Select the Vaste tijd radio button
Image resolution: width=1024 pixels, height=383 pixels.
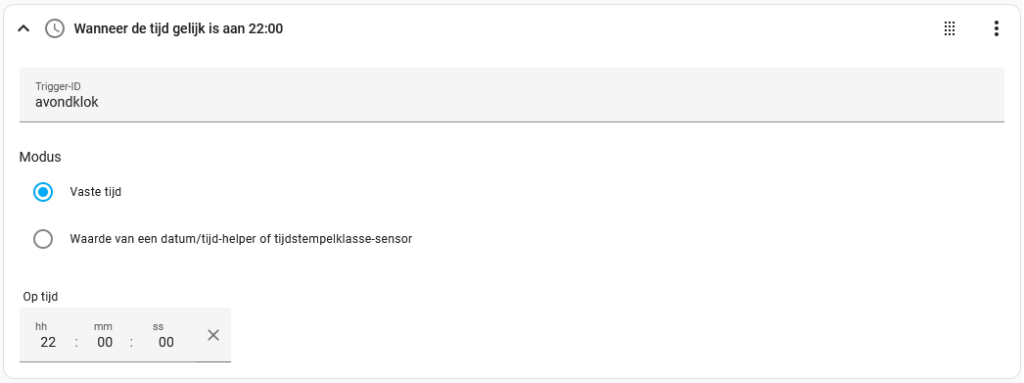[43, 192]
